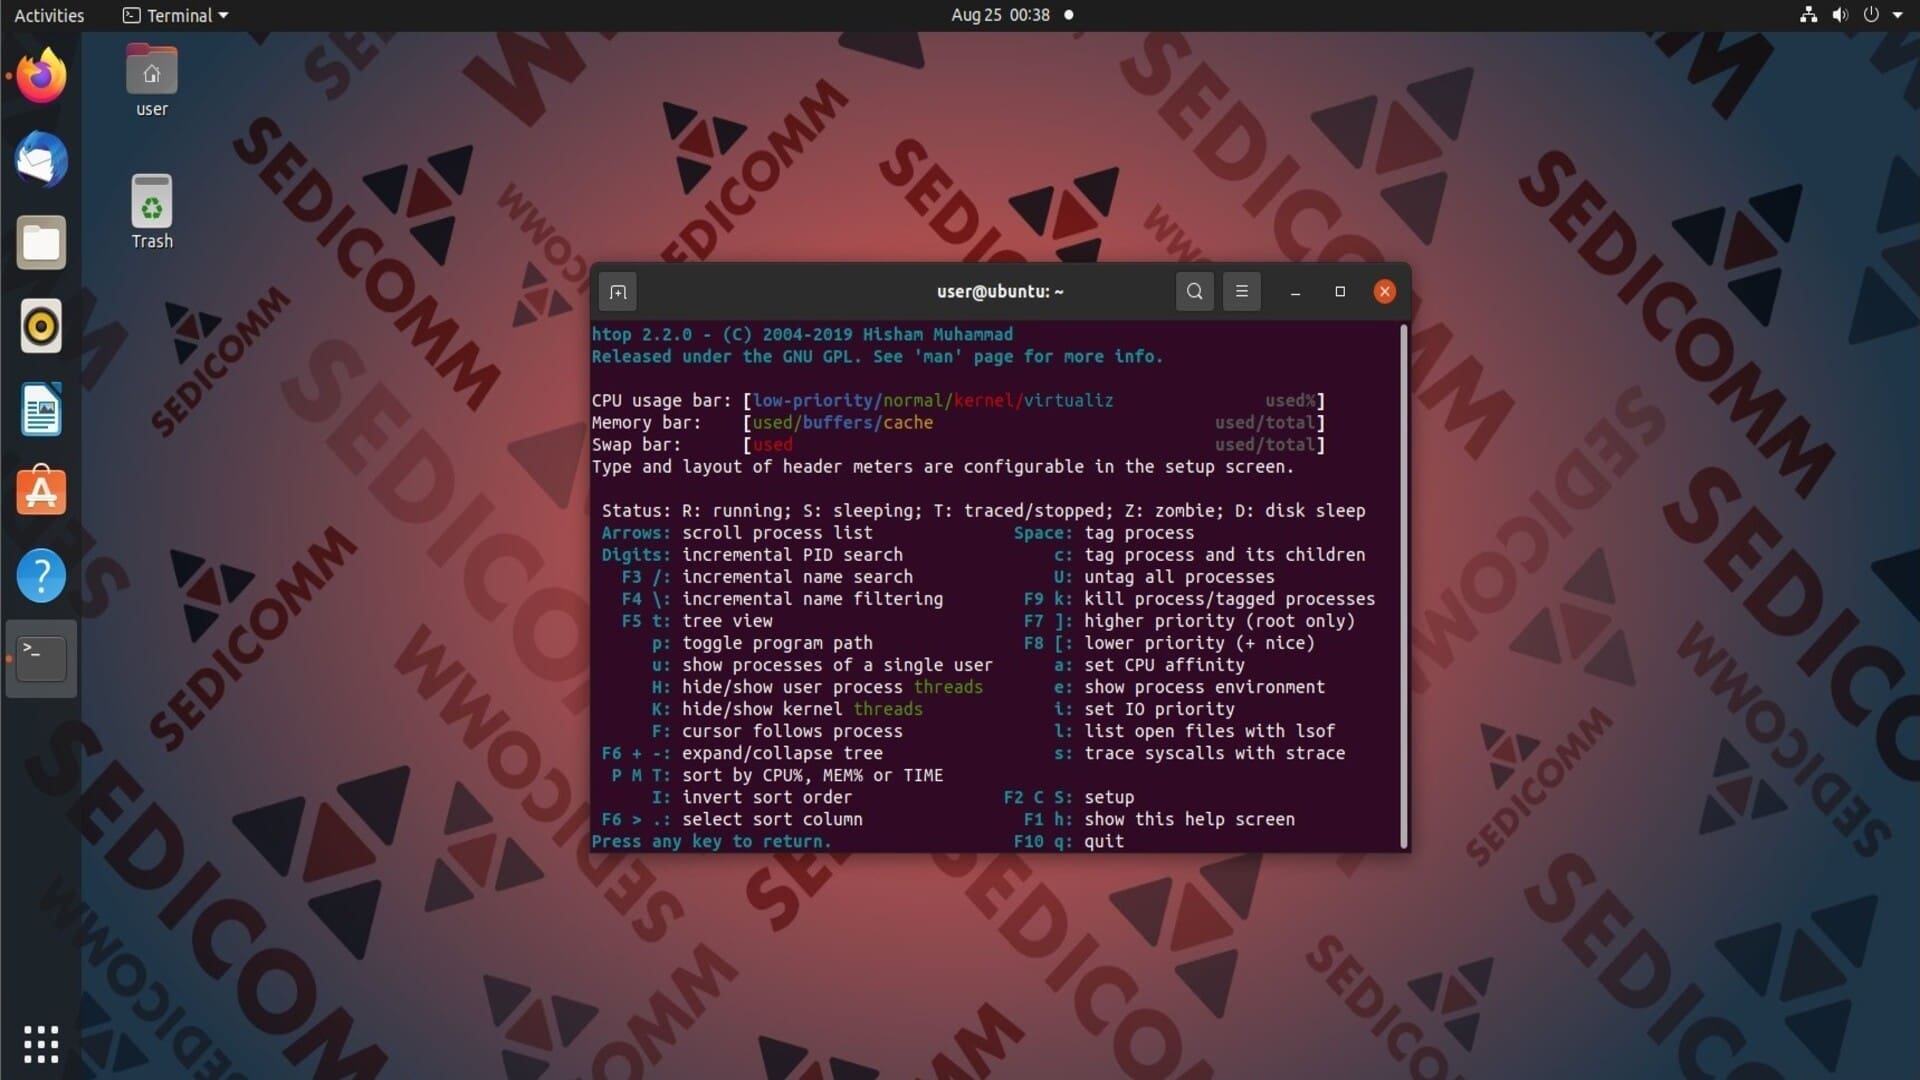The image size is (1920, 1080).
Task: Expand the system menu arrow
Action: pyautogui.click(x=1897, y=15)
